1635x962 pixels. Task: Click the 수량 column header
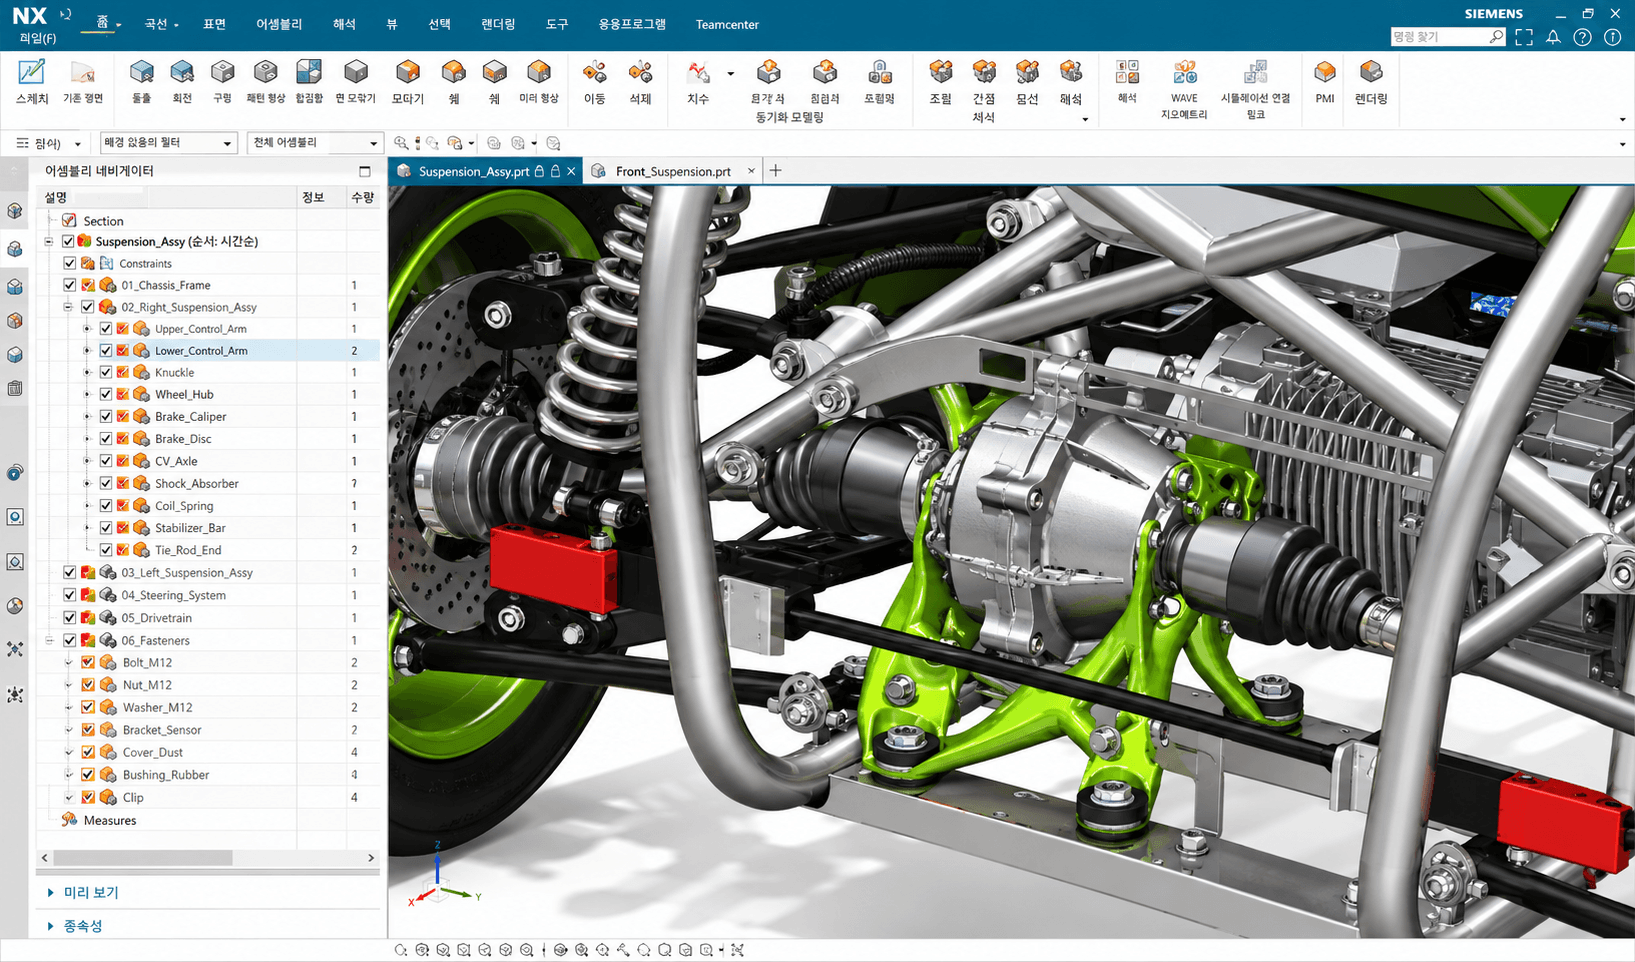pyautogui.click(x=362, y=197)
